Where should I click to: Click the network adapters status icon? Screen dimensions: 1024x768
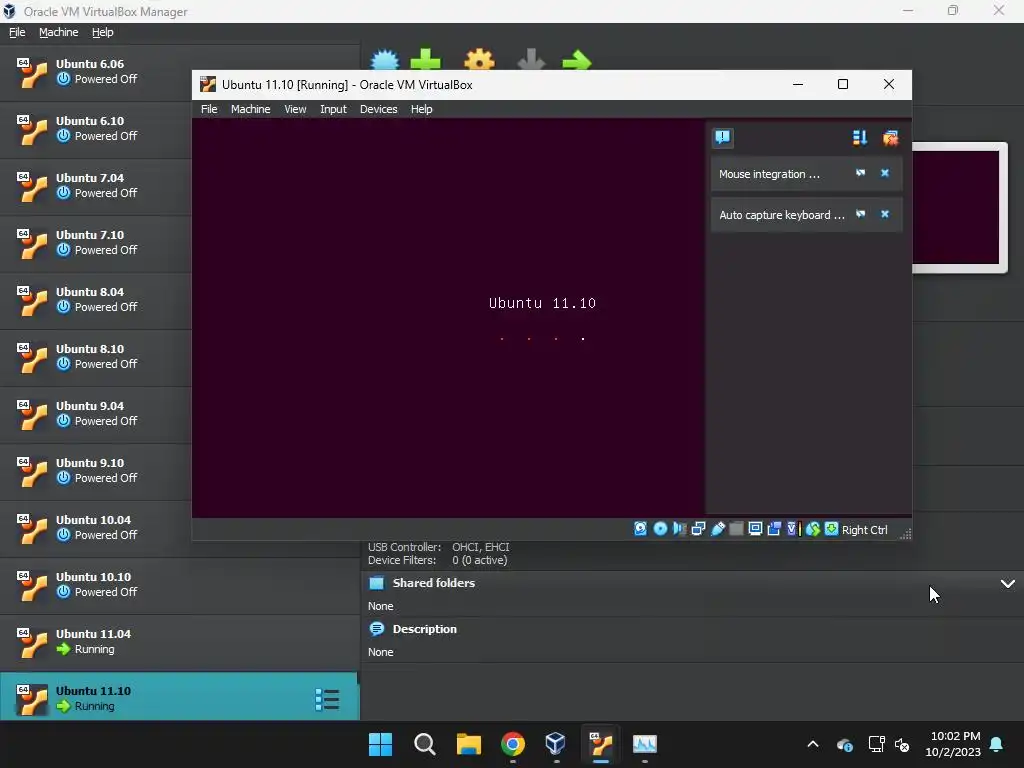(x=698, y=529)
